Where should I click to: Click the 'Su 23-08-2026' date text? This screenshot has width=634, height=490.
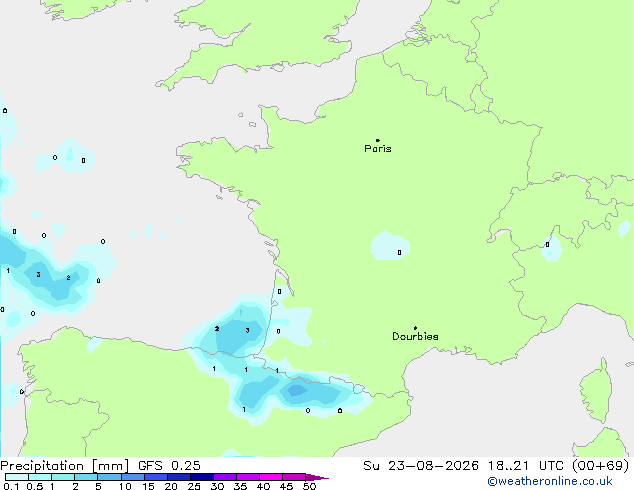pos(421,466)
